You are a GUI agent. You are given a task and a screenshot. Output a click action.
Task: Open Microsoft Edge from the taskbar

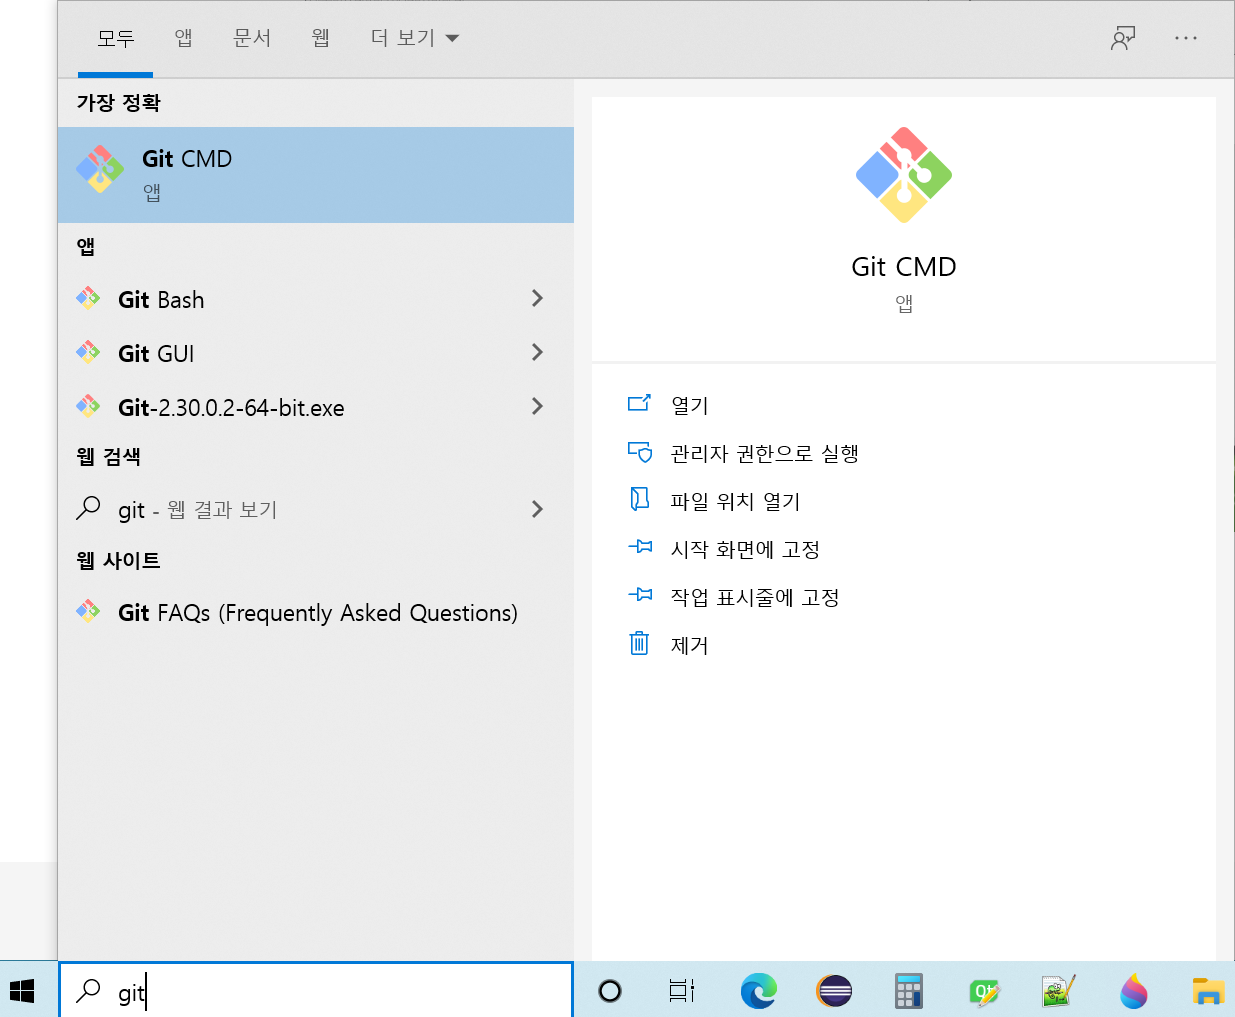click(758, 991)
